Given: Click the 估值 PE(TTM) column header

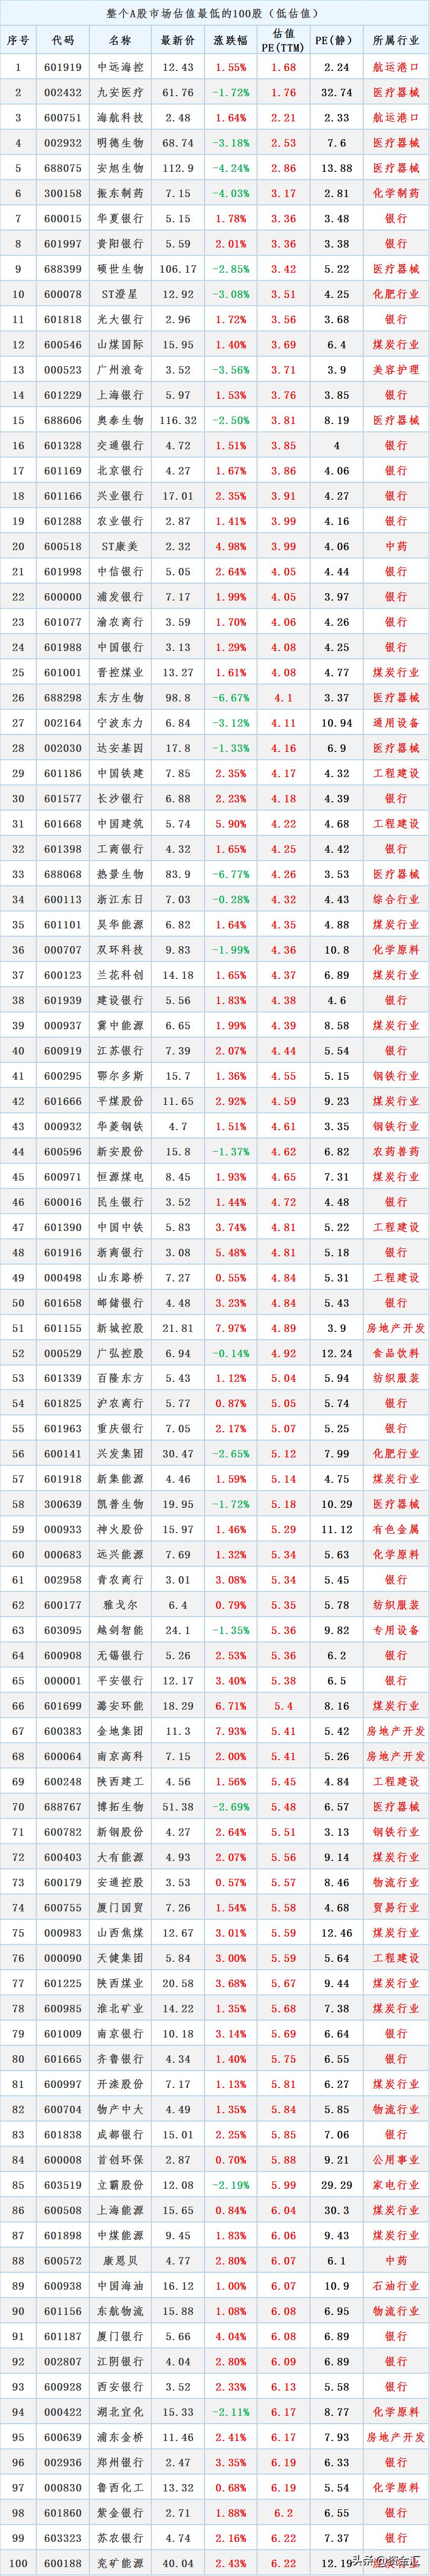Looking at the screenshot, I should click(x=284, y=41).
